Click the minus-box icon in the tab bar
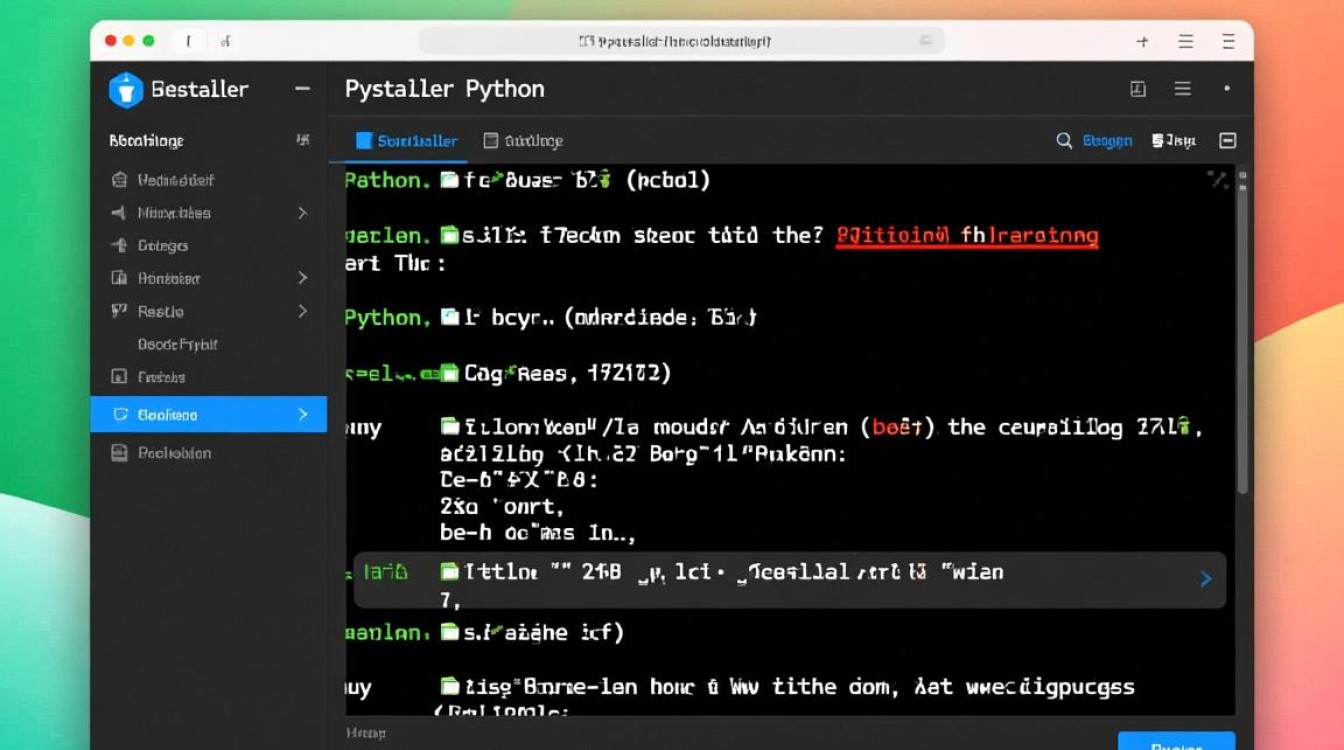1344x750 pixels. pyautogui.click(x=1228, y=141)
